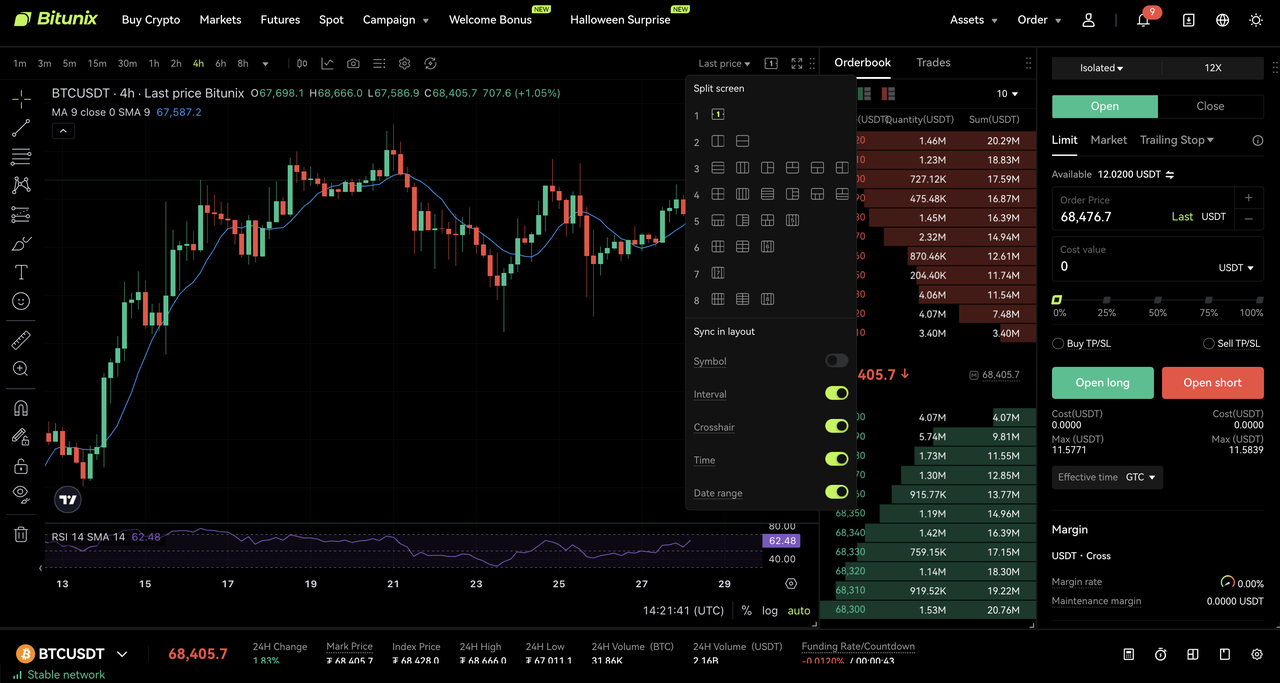Disable the Crosshair sync toggle
The image size is (1280, 683).
[x=836, y=426]
